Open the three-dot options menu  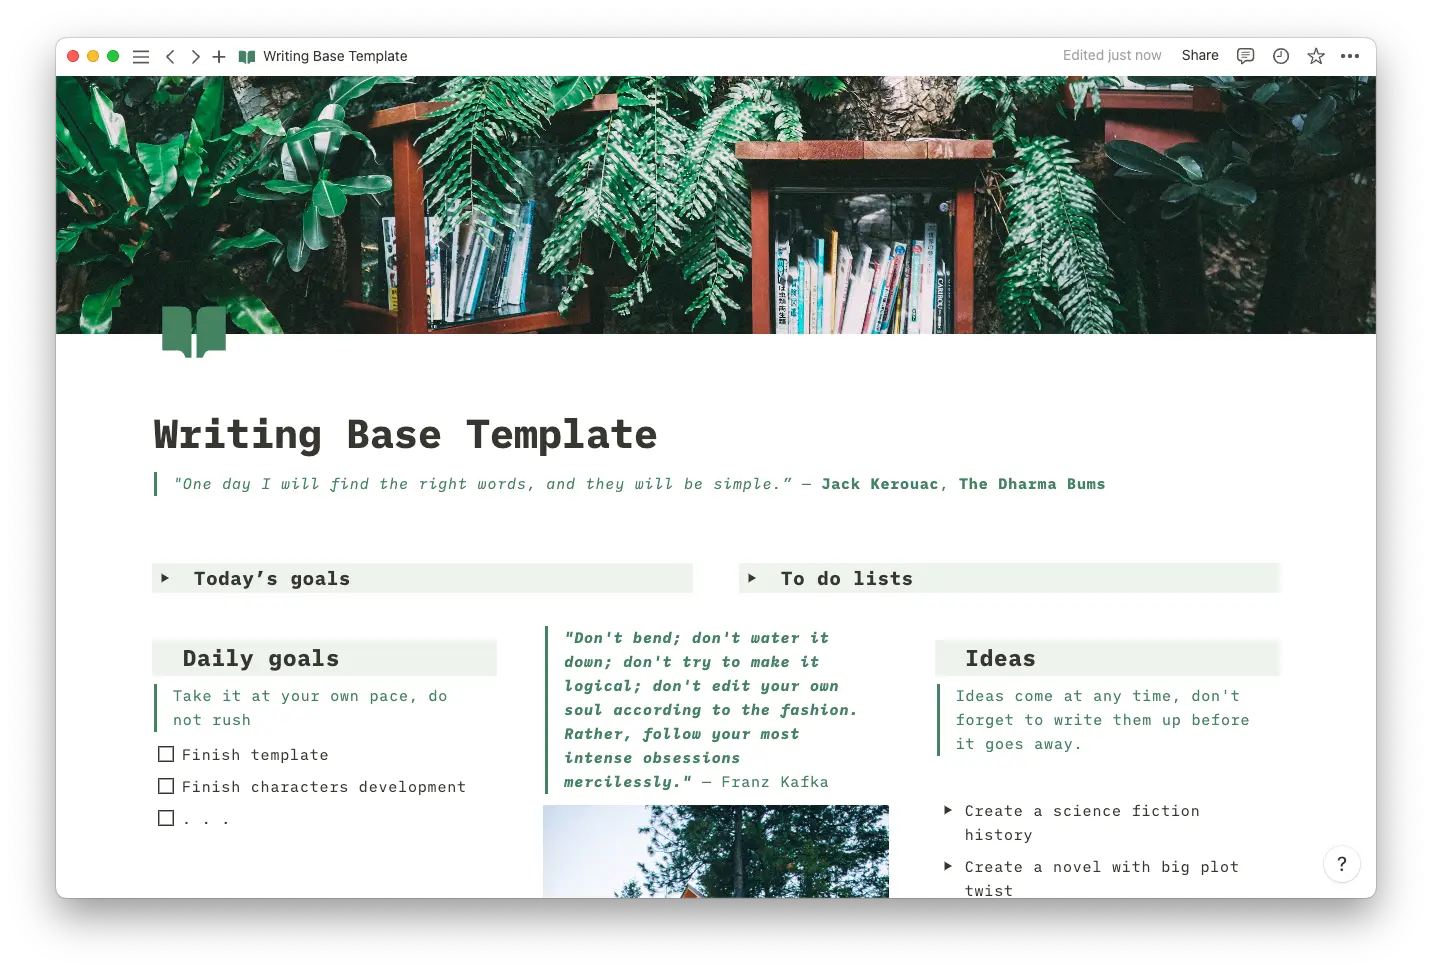pos(1350,56)
